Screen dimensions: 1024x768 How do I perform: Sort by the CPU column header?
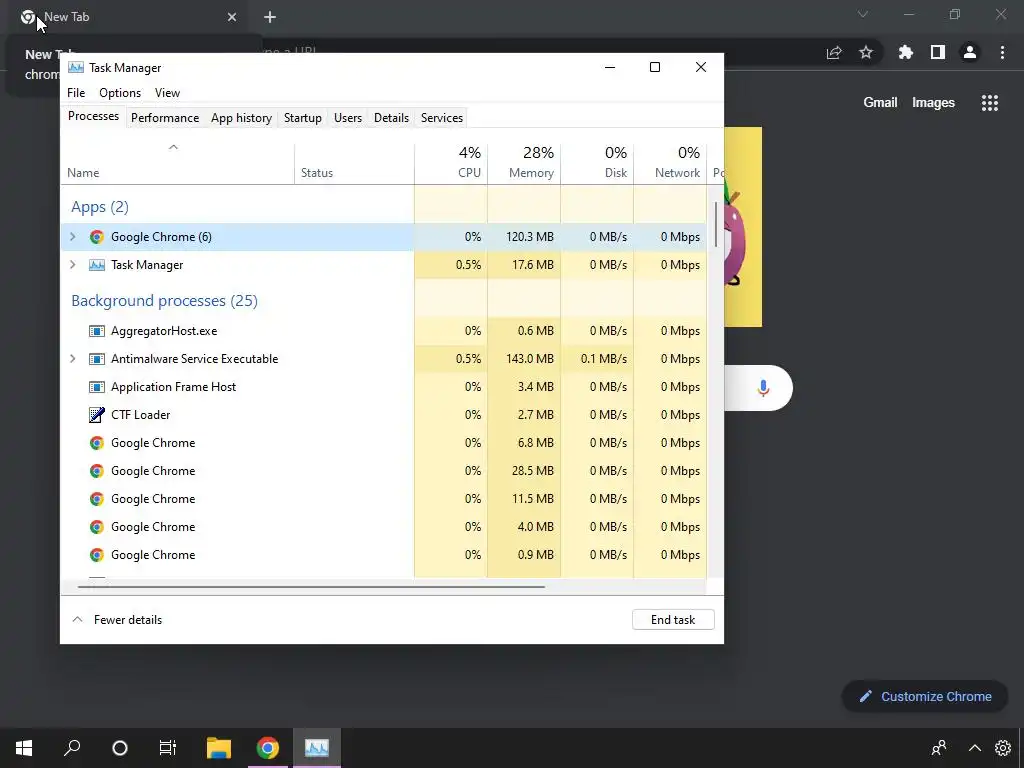tap(451, 164)
